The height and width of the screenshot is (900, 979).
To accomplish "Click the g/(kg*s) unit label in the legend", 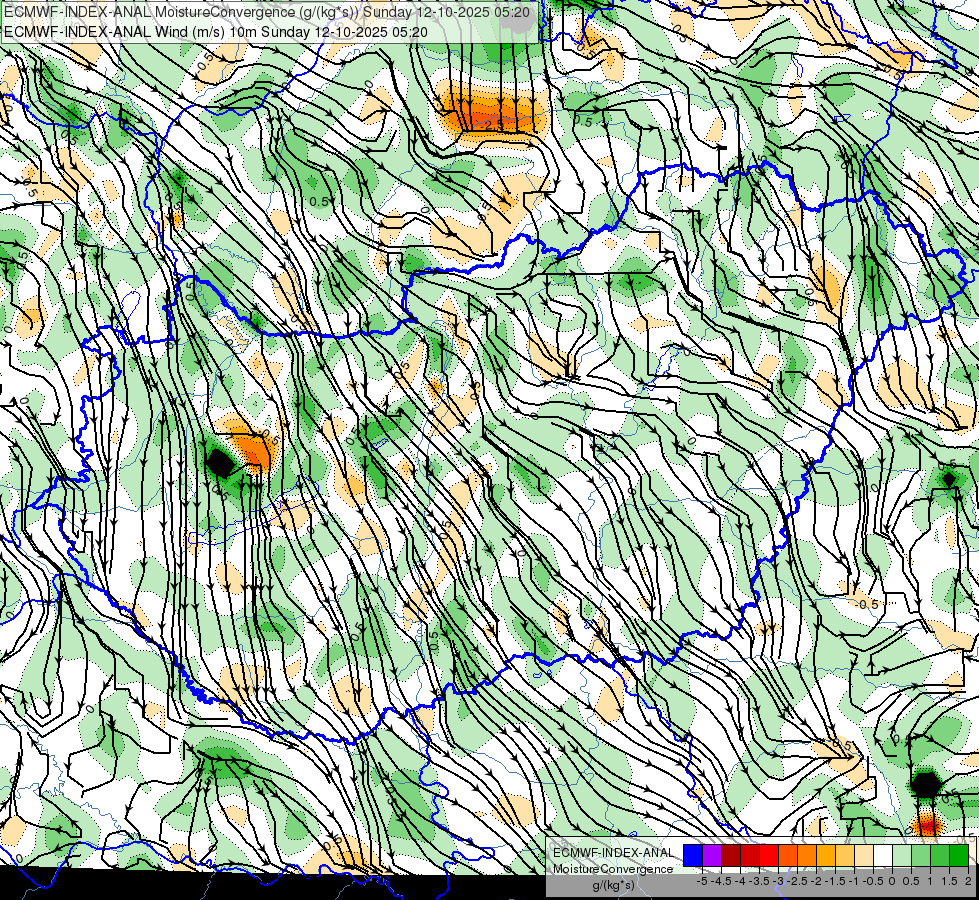I will (x=613, y=885).
